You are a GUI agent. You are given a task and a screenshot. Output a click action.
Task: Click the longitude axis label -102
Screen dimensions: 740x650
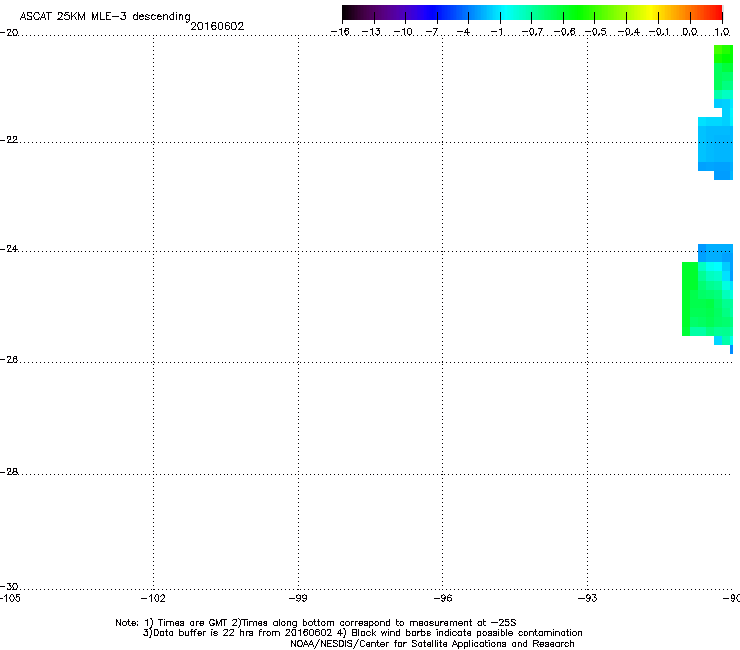coord(153,599)
